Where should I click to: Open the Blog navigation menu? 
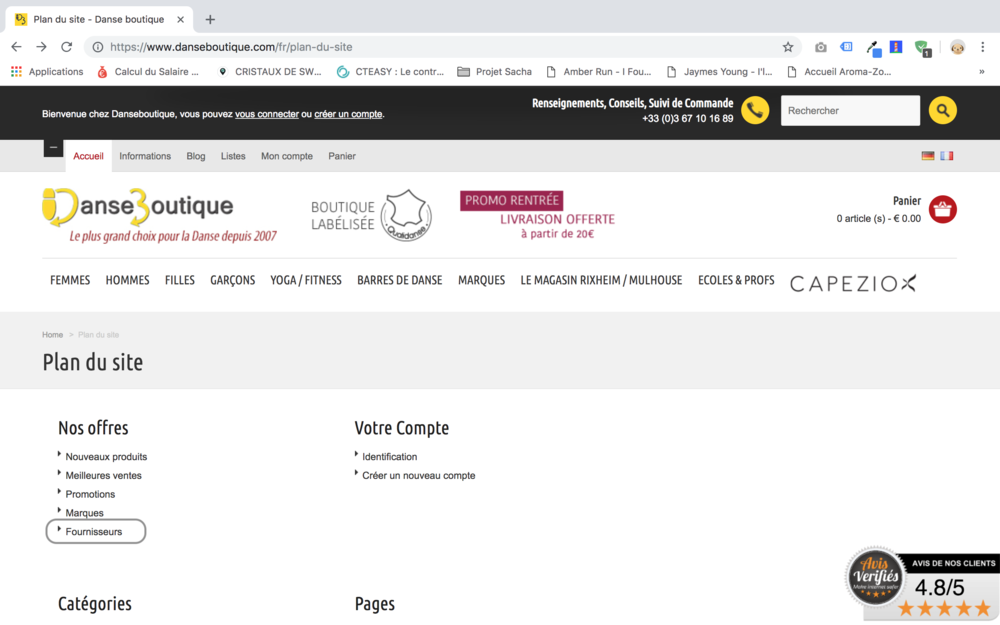(x=195, y=156)
